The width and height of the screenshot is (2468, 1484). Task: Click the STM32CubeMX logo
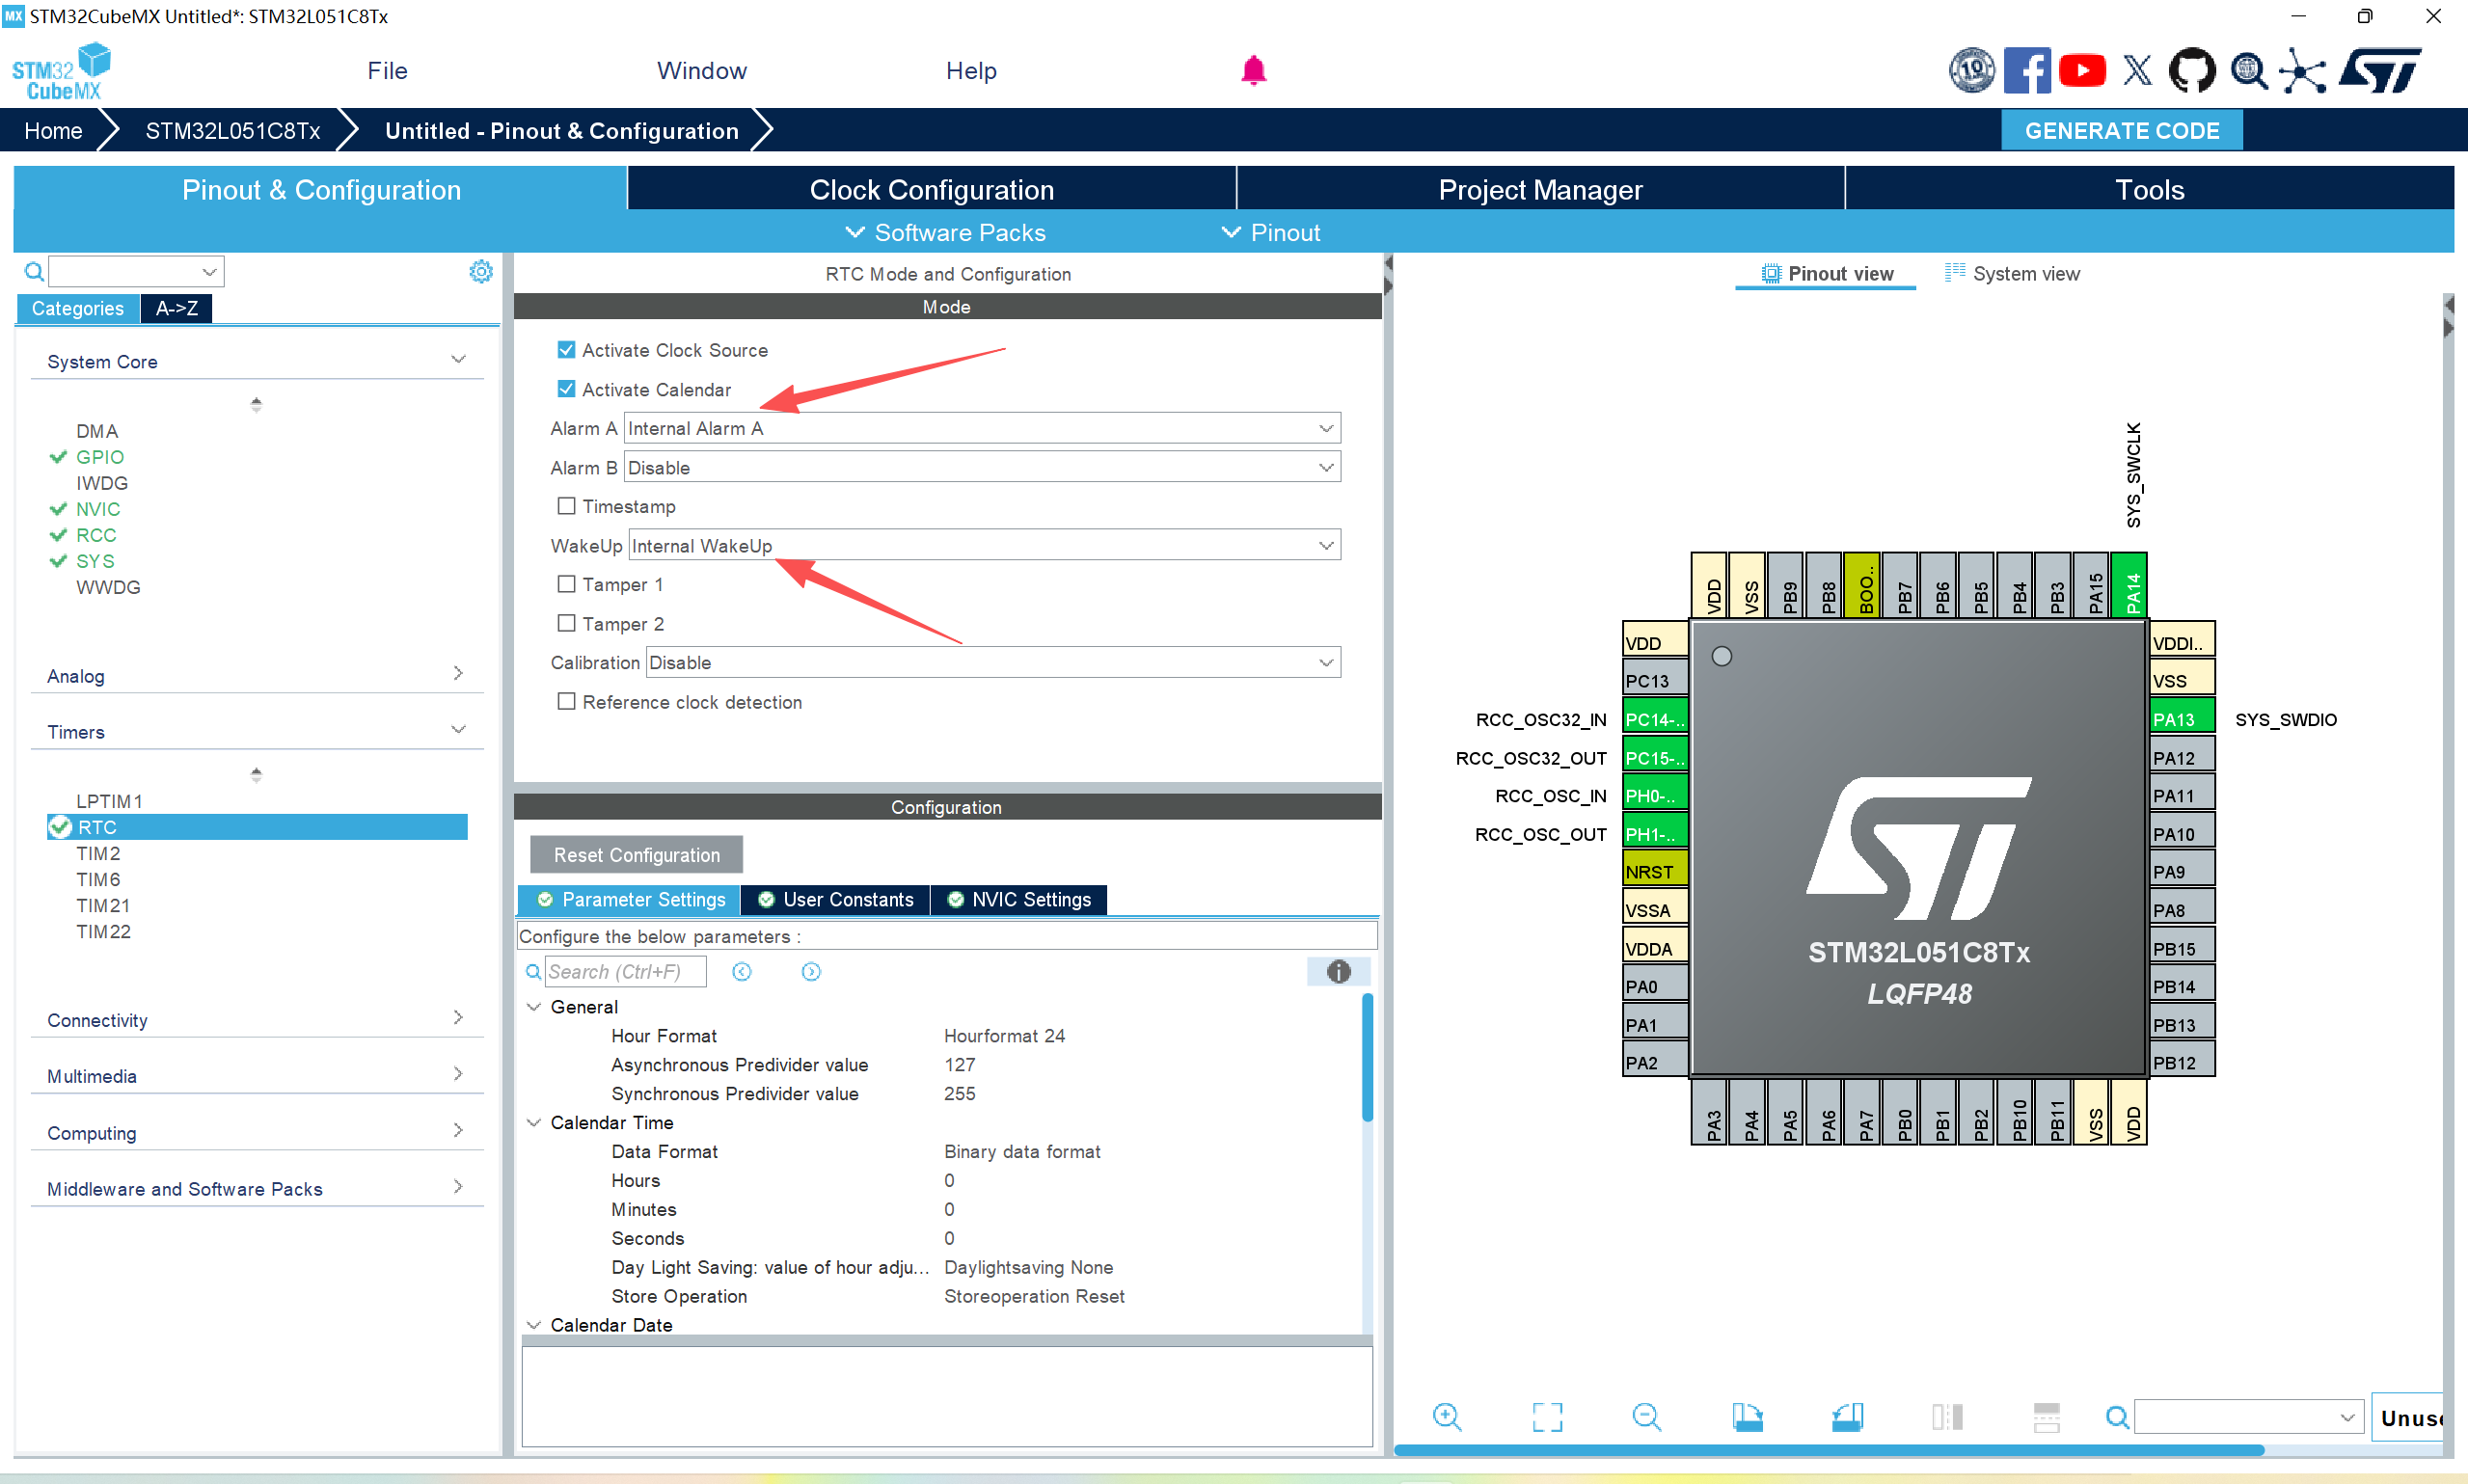61,71
